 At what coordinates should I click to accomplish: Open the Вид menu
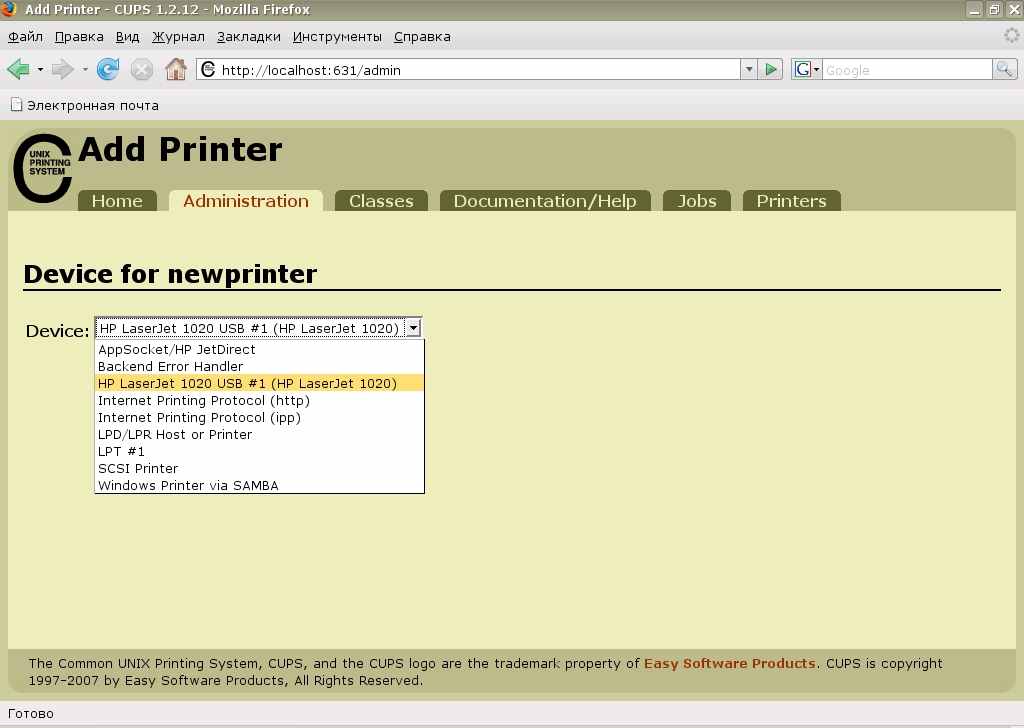[127, 37]
